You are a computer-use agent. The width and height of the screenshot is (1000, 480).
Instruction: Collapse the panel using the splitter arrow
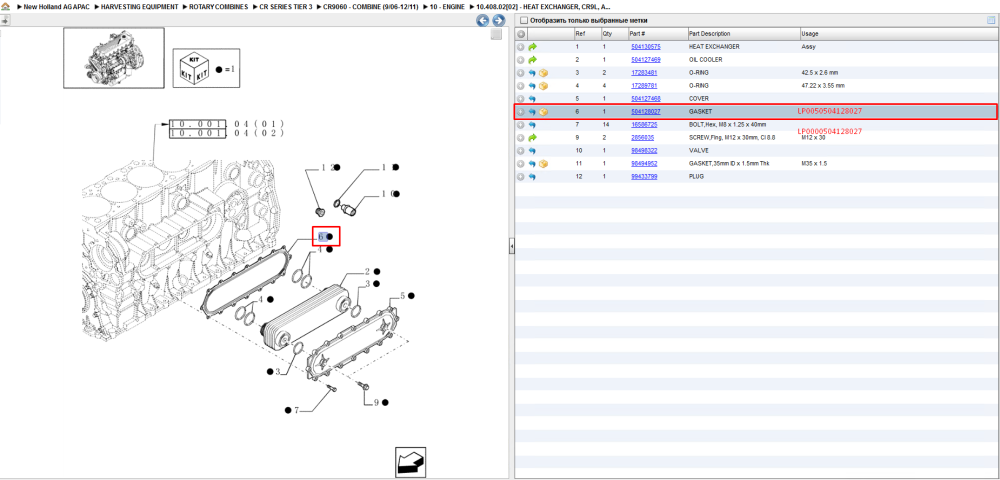(x=511, y=246)
